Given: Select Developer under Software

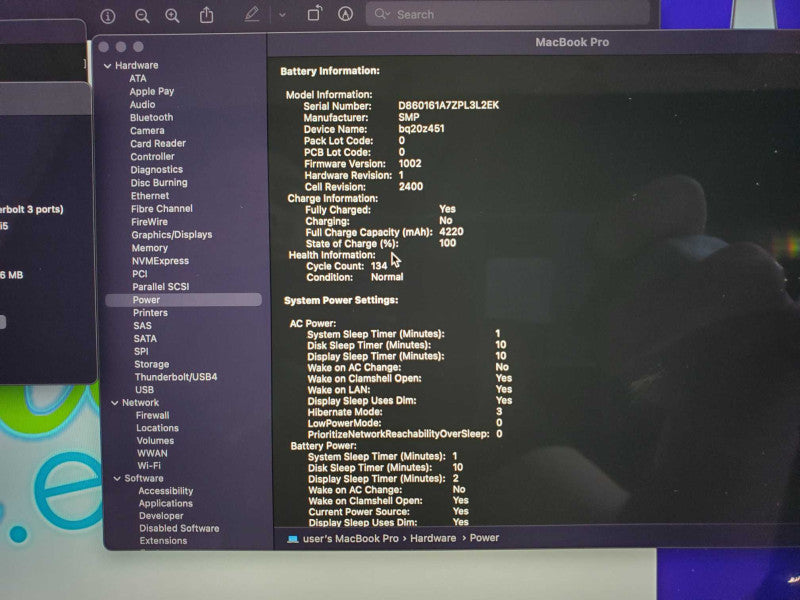Looking at the screenshot, I should pyautogui.click(x=161, y=516).
